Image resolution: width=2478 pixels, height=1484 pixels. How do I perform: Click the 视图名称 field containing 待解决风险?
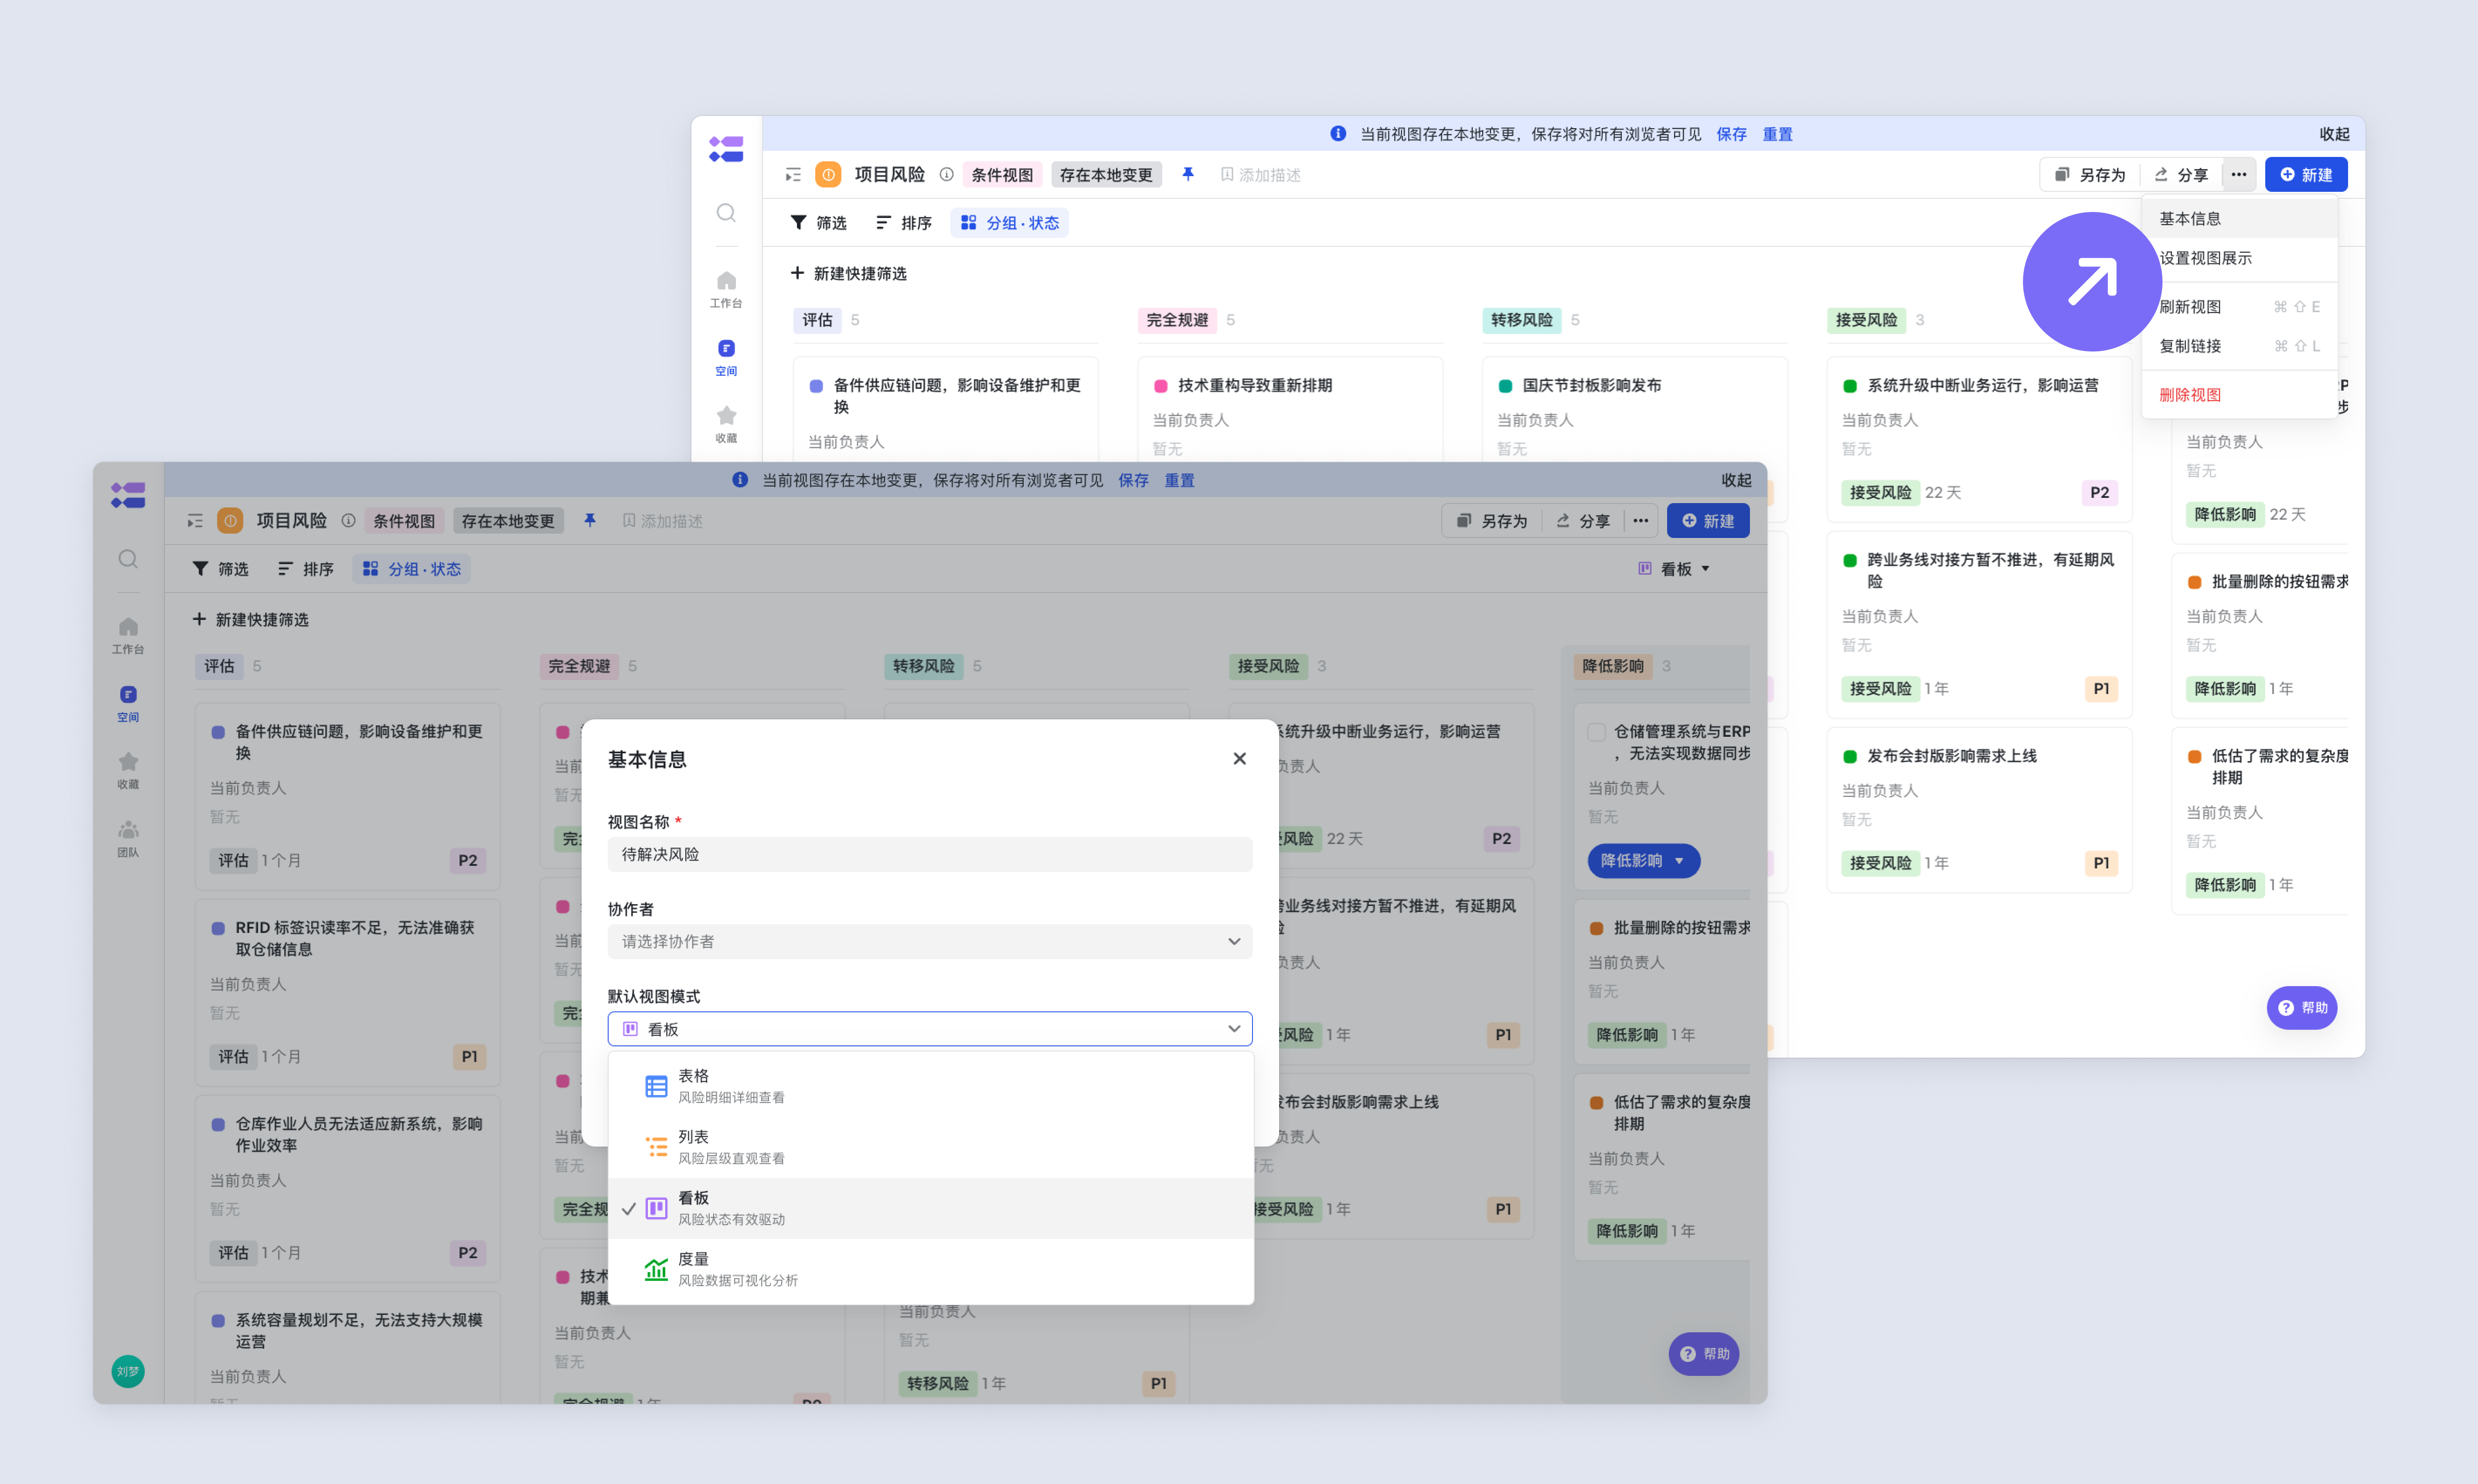click(929, 854)
